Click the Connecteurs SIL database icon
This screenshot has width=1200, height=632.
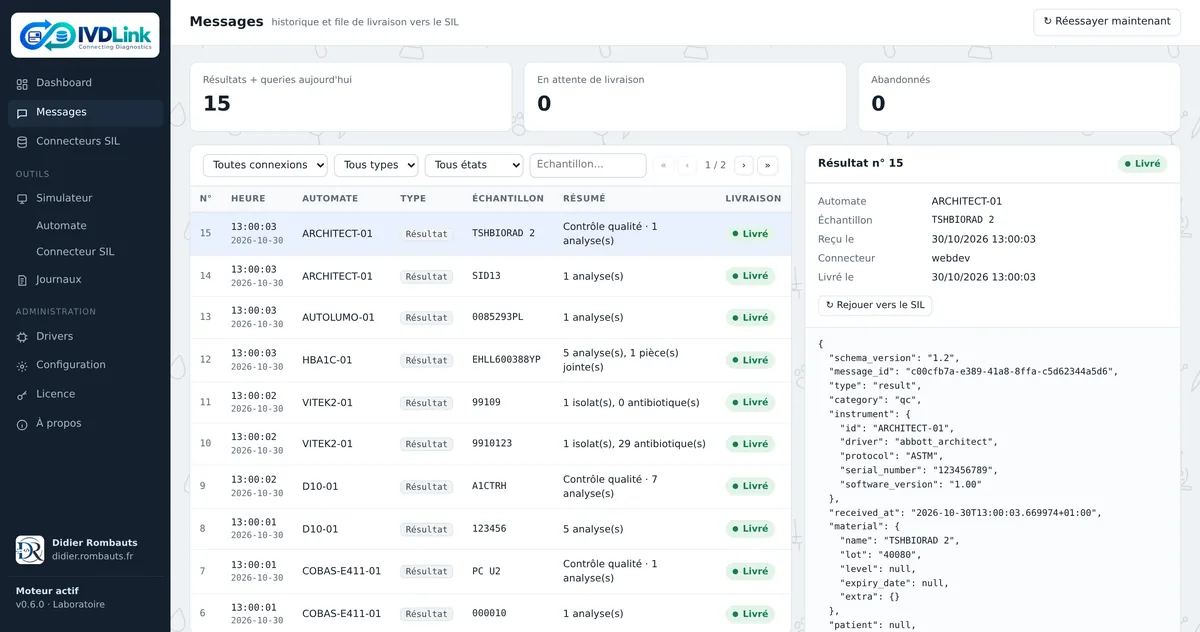click(x=22, y=142)
